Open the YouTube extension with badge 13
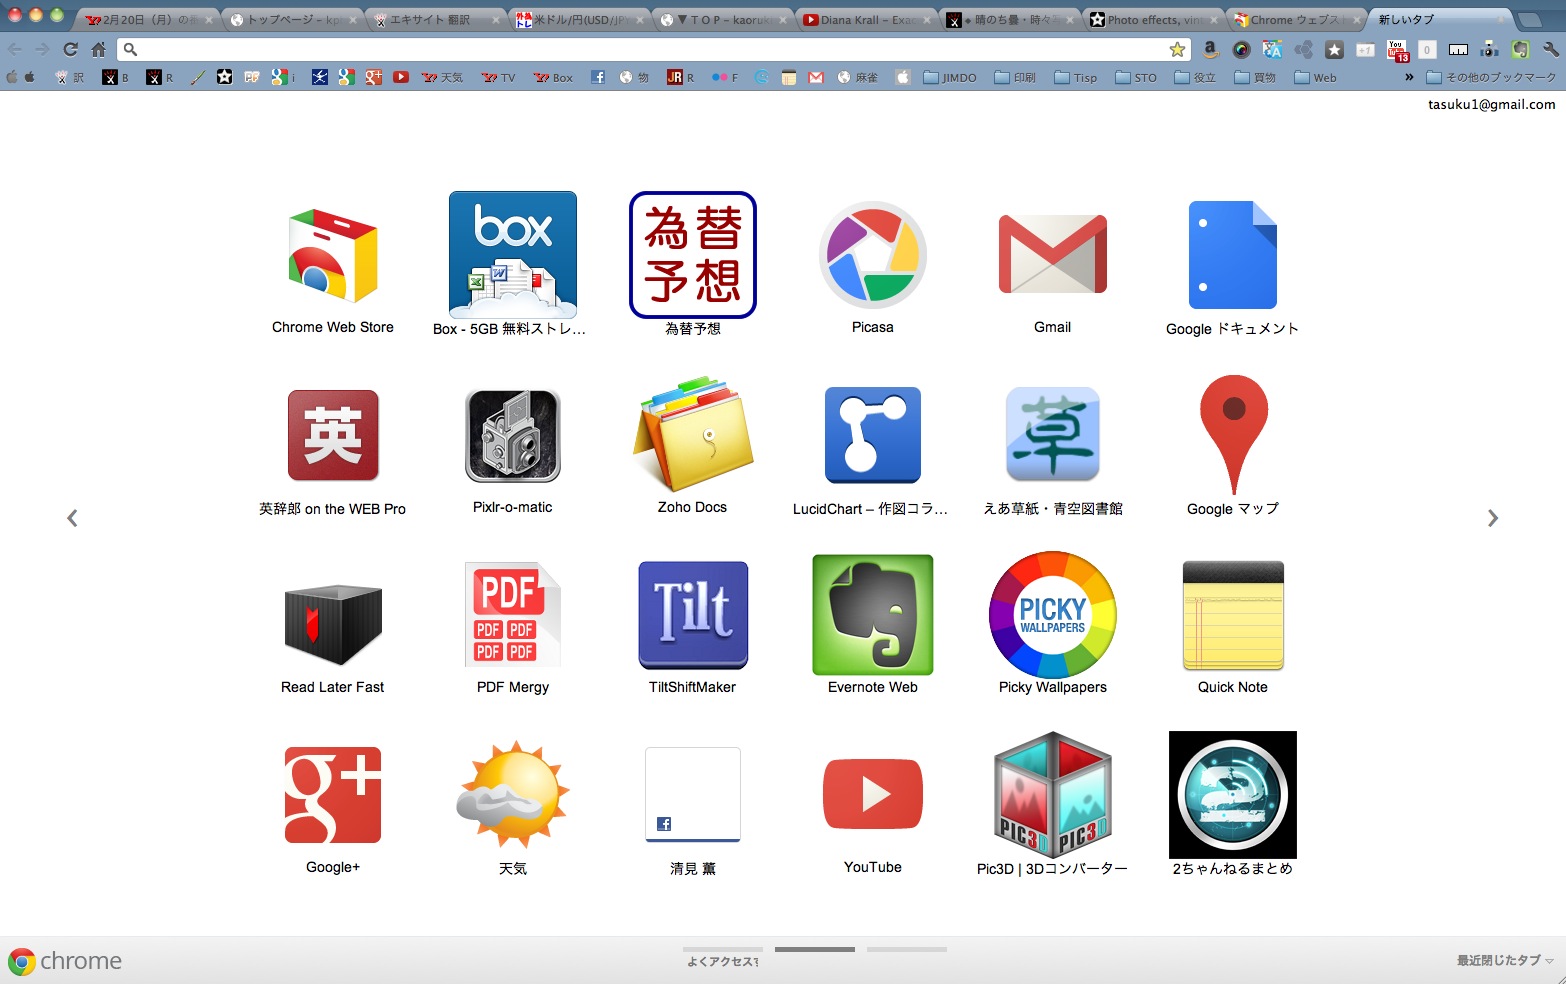Viewport: 1566px width, 984px height. tap(1397, 50)
